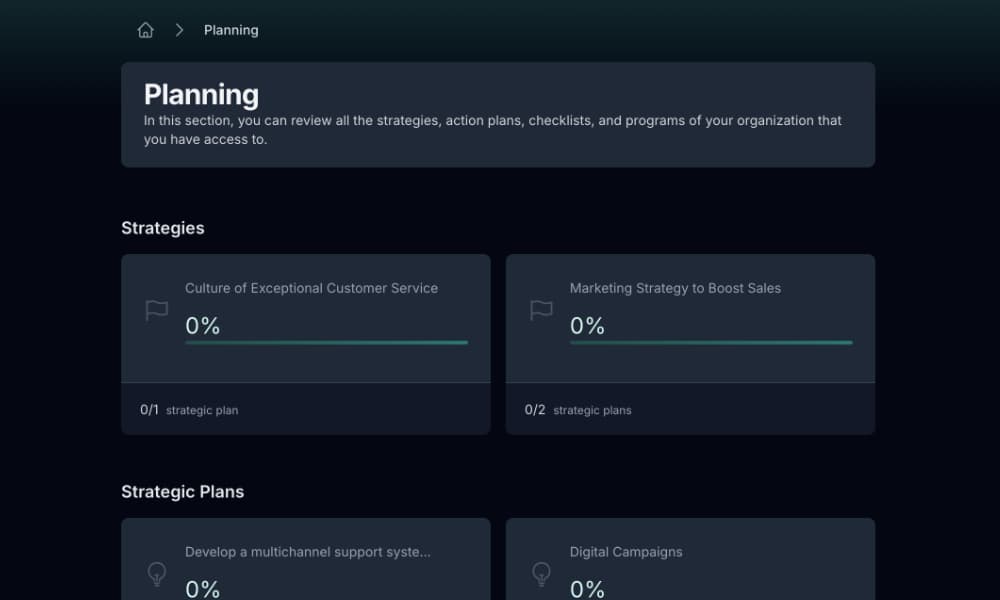Click progress bar under Customer Service strategy
This screenshot has height=600, width=1000.
pyautogui.click(x=327, y=342)
